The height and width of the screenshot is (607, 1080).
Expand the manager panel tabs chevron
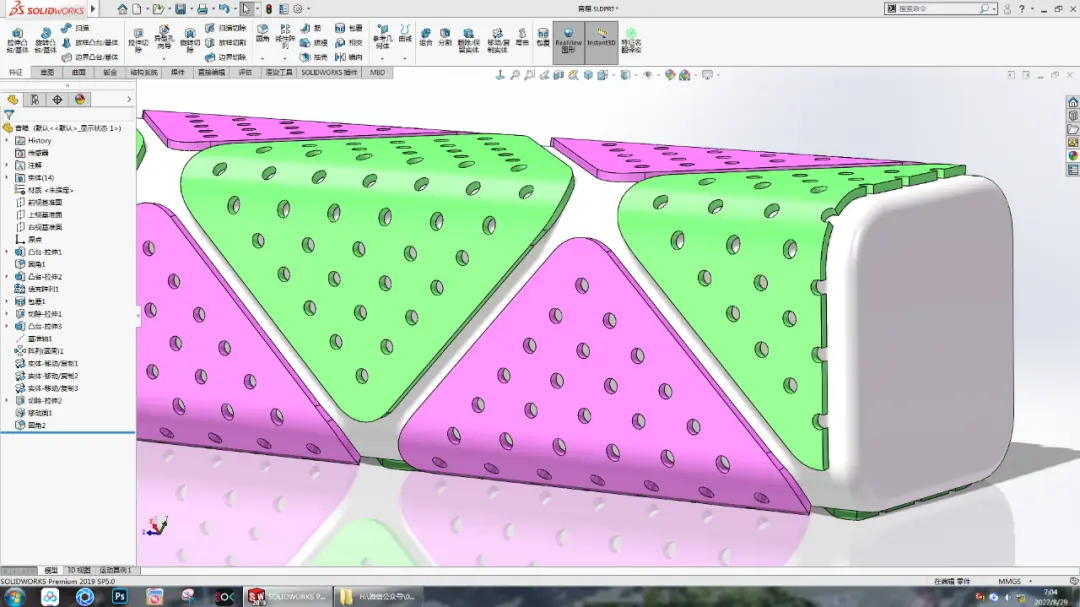pos(129,100)
